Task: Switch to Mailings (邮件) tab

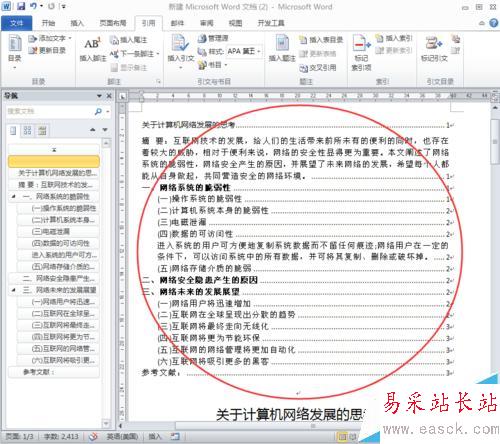Action: click(x=177, y=23)
